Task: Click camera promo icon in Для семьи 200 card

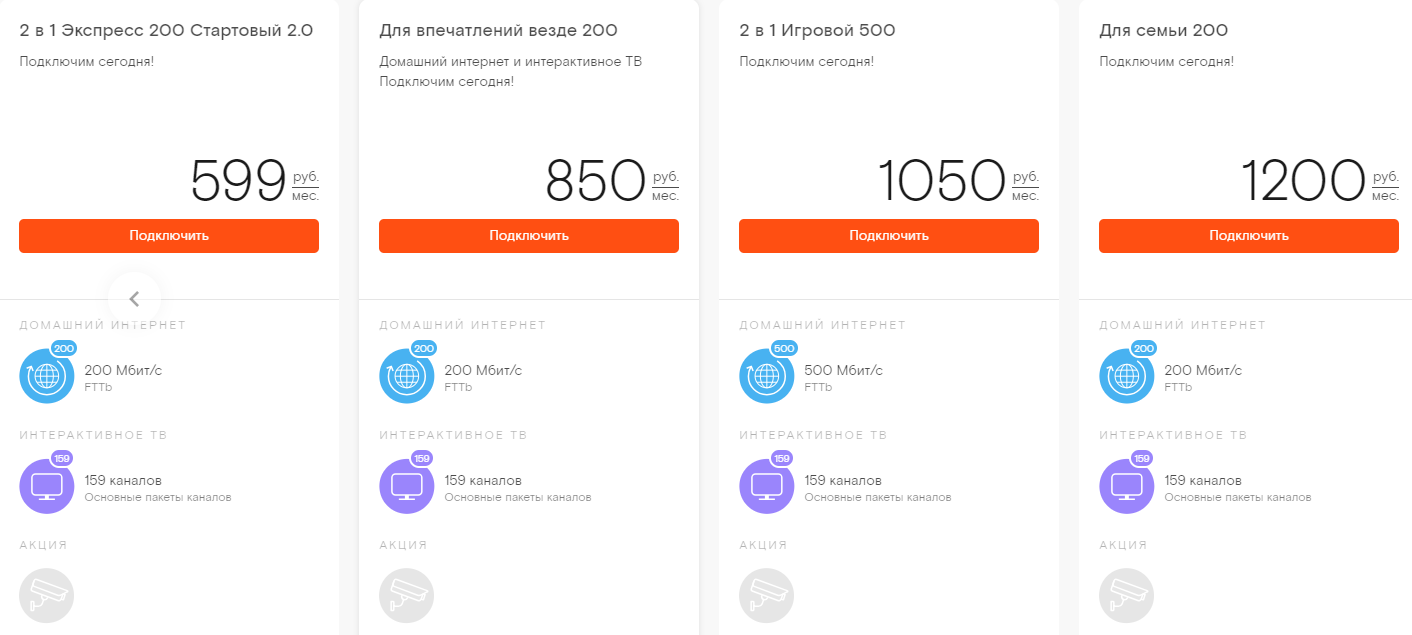Action: 1126,595
